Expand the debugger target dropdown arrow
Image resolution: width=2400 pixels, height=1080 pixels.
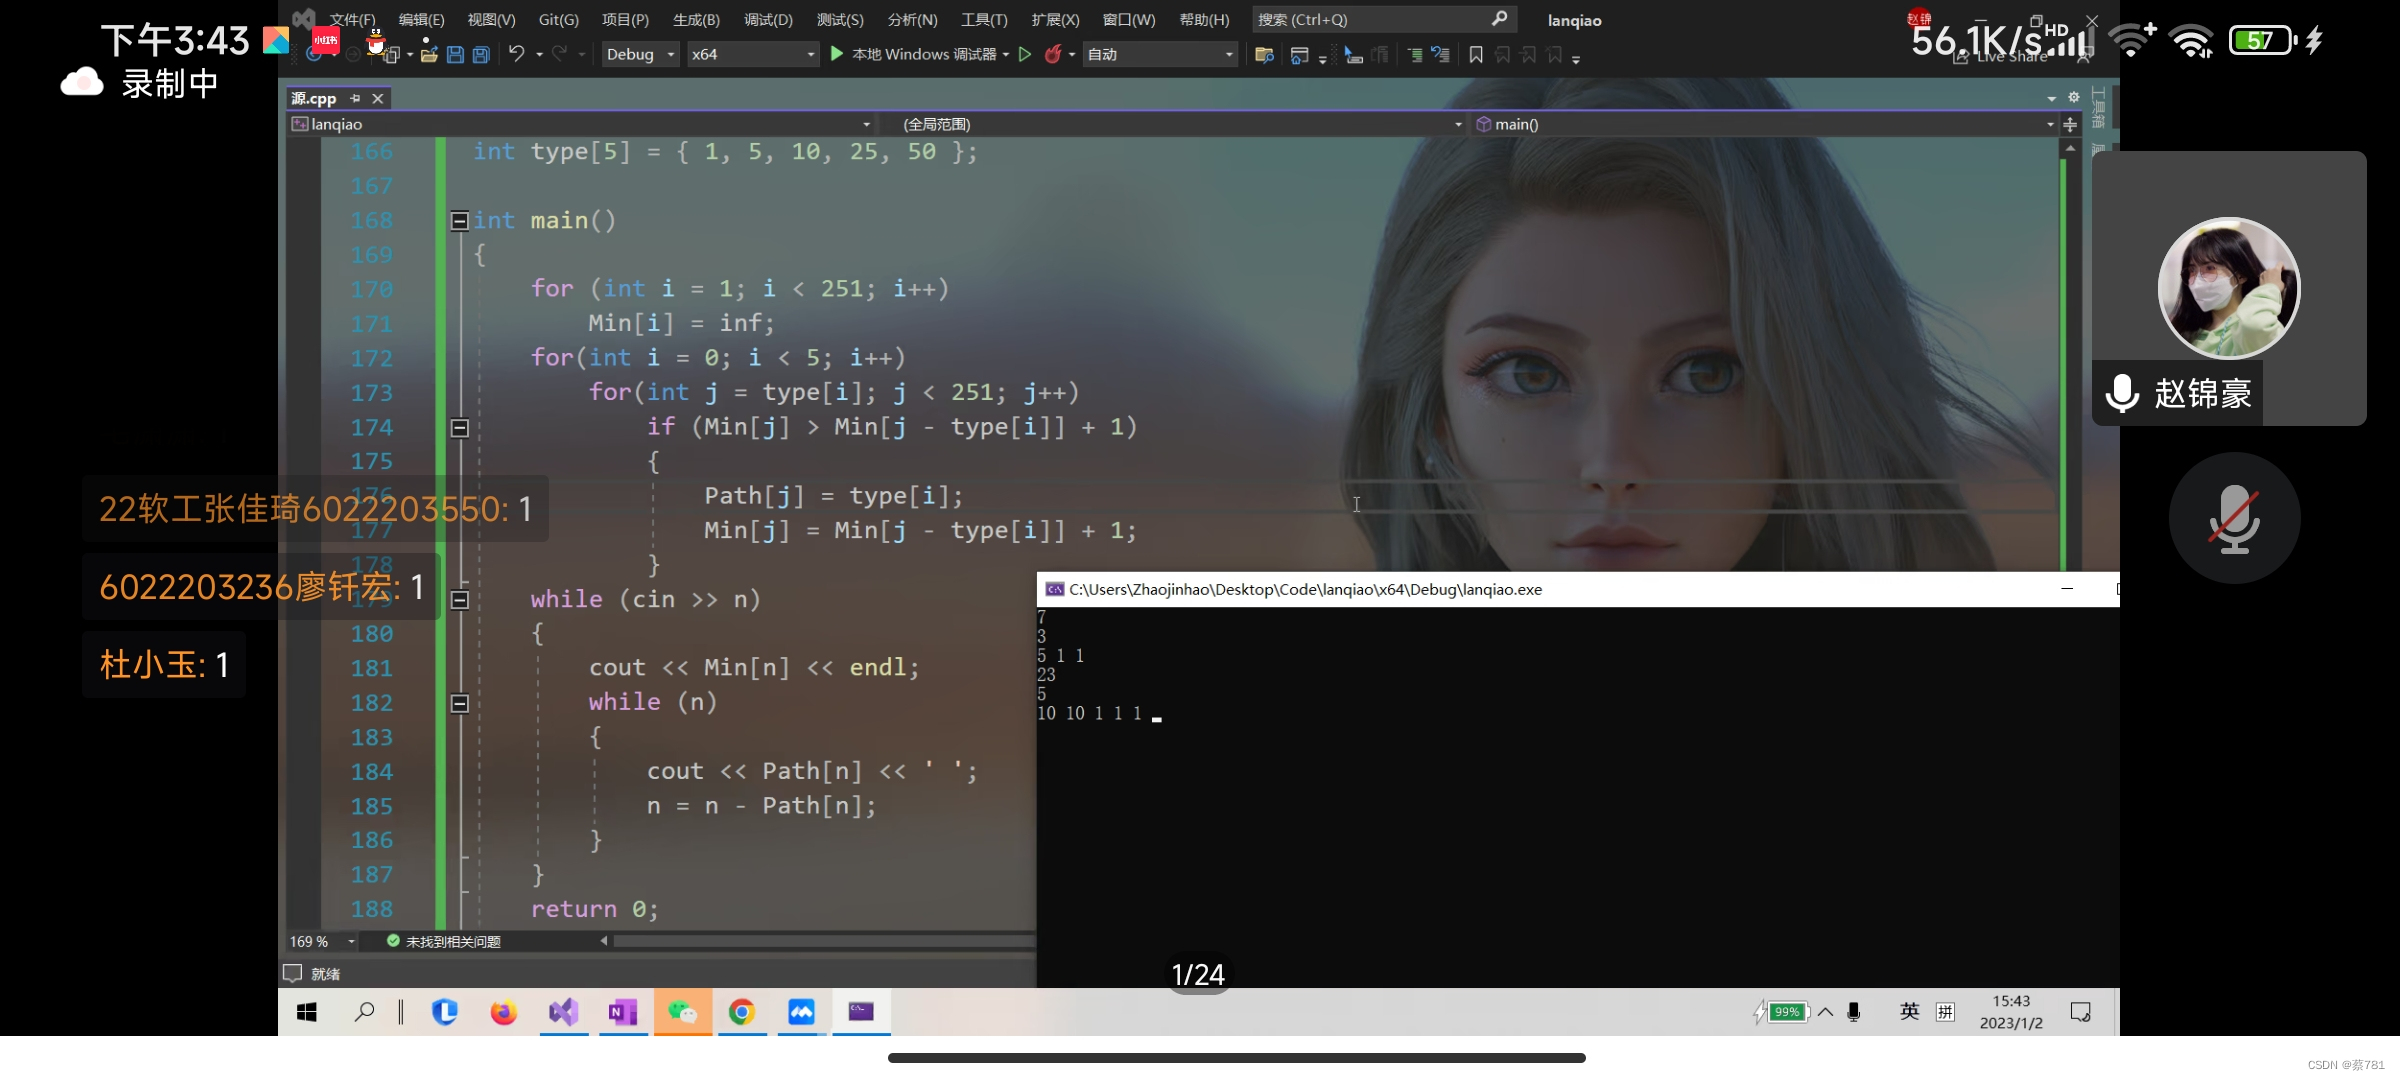(1006, 55)
